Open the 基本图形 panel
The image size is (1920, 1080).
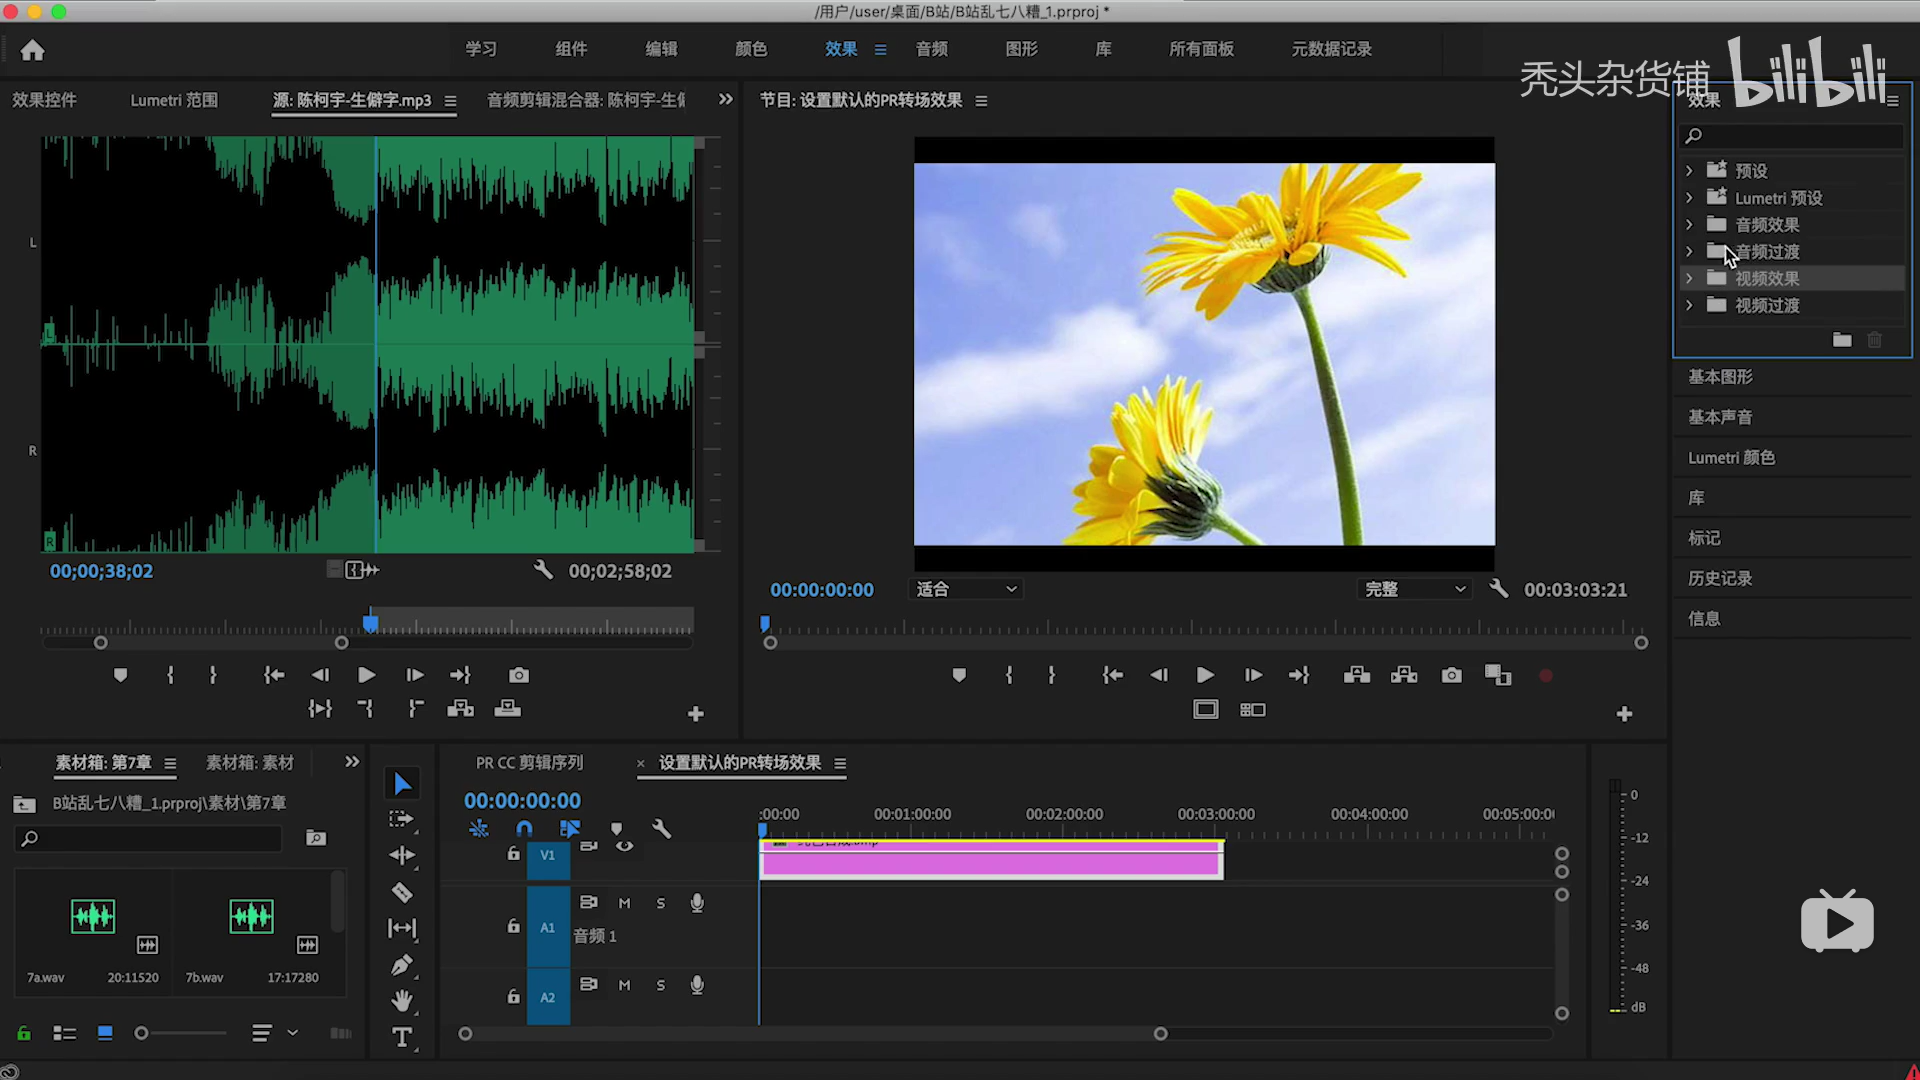tap(1720, 377)
